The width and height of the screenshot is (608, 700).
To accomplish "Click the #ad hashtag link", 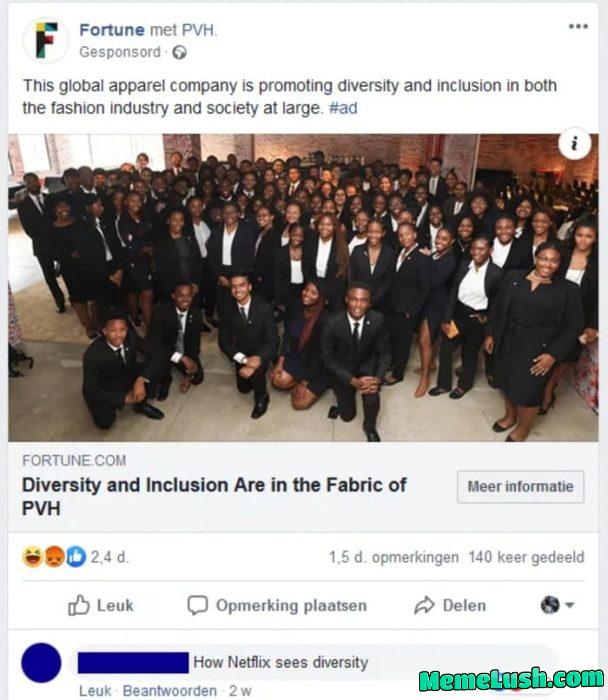I will click(343, 108).
